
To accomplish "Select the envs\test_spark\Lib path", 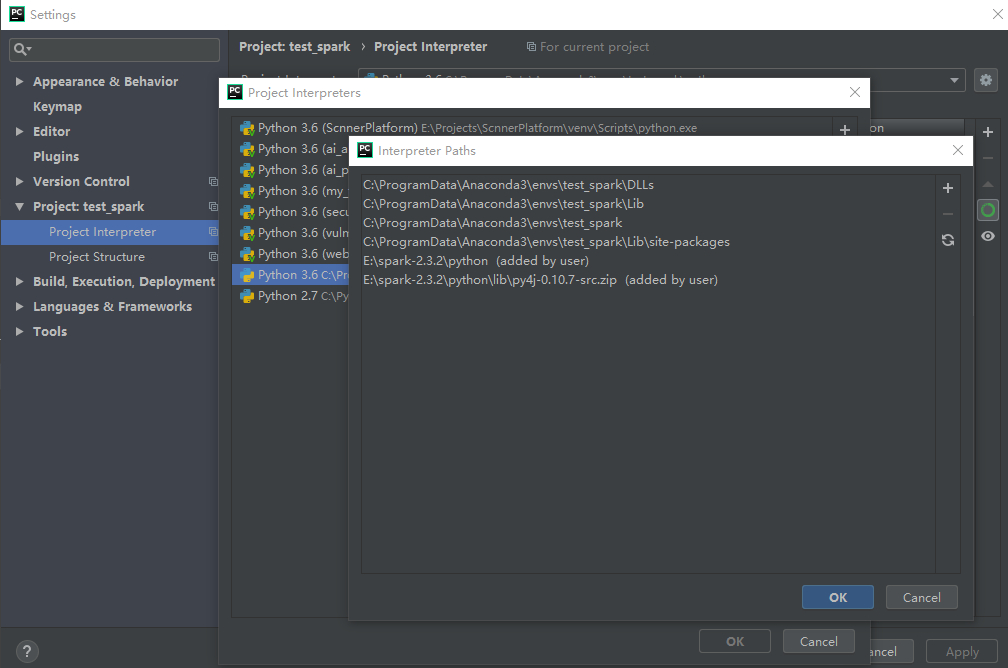I will click(x=503, y=204).
